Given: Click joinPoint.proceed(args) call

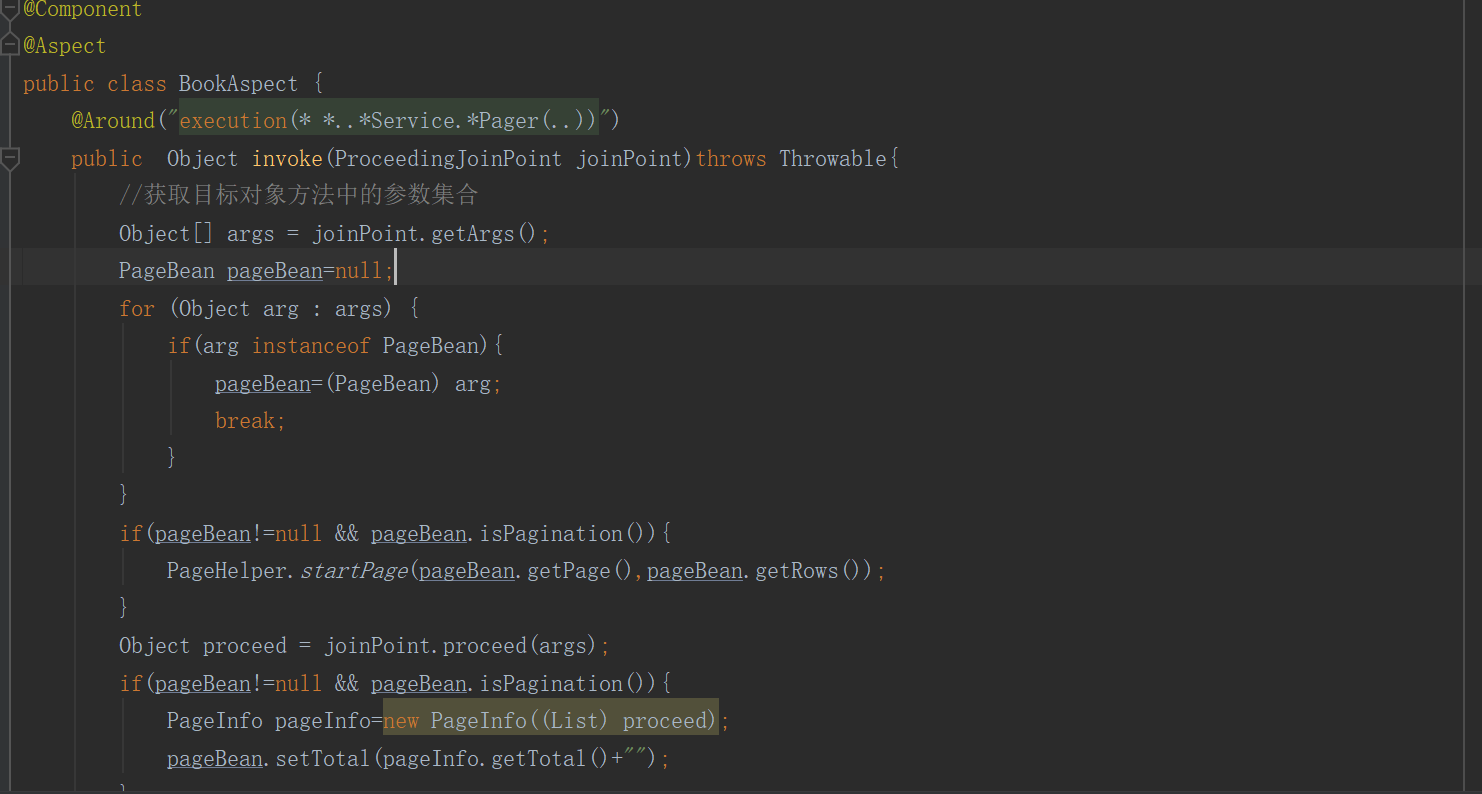Looking at the screenshot, I should (461, 646).
